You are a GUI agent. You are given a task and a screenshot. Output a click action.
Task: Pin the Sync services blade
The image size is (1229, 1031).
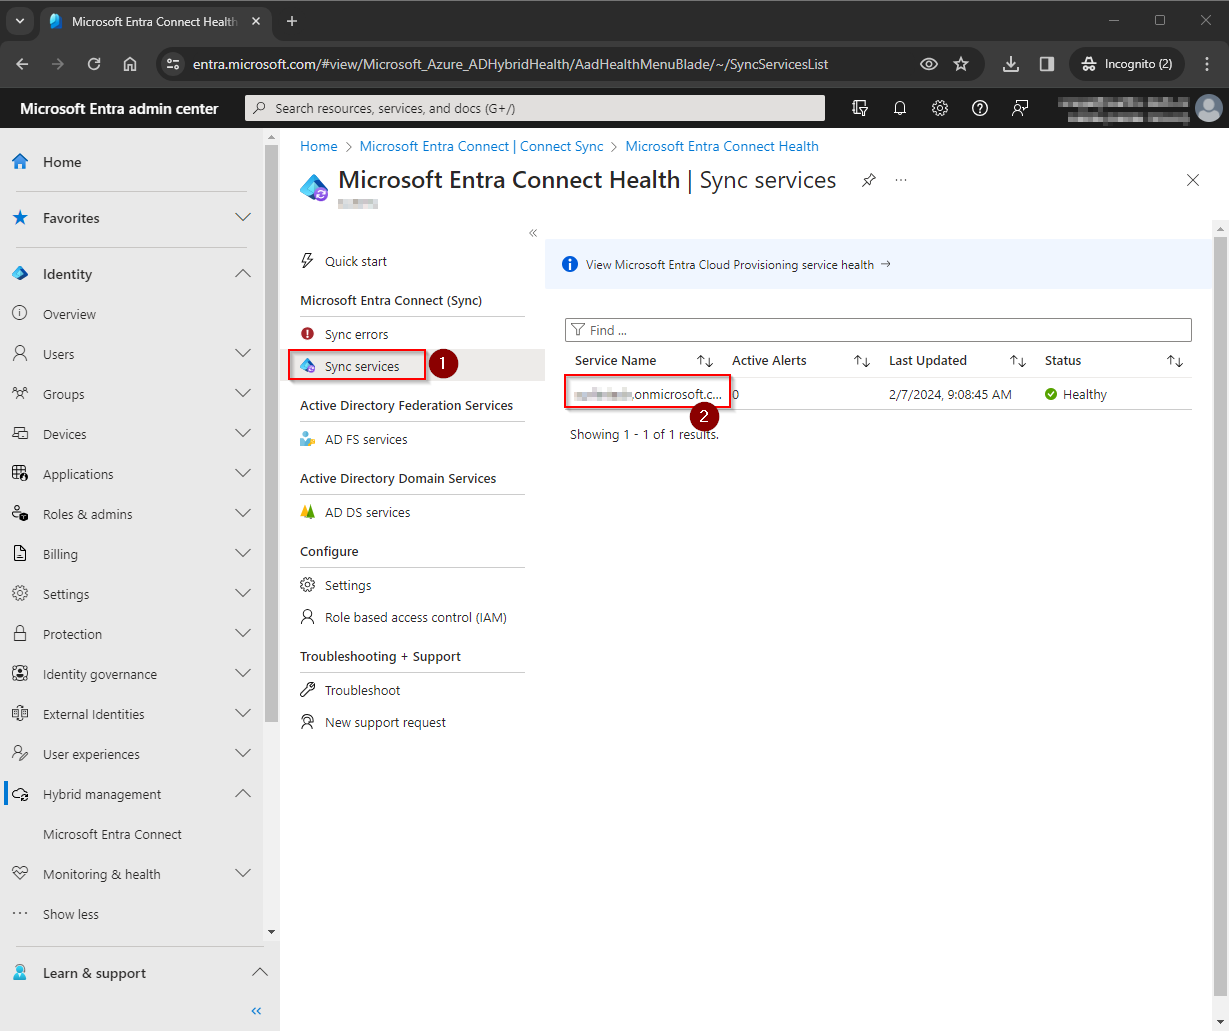pos(869,180)
